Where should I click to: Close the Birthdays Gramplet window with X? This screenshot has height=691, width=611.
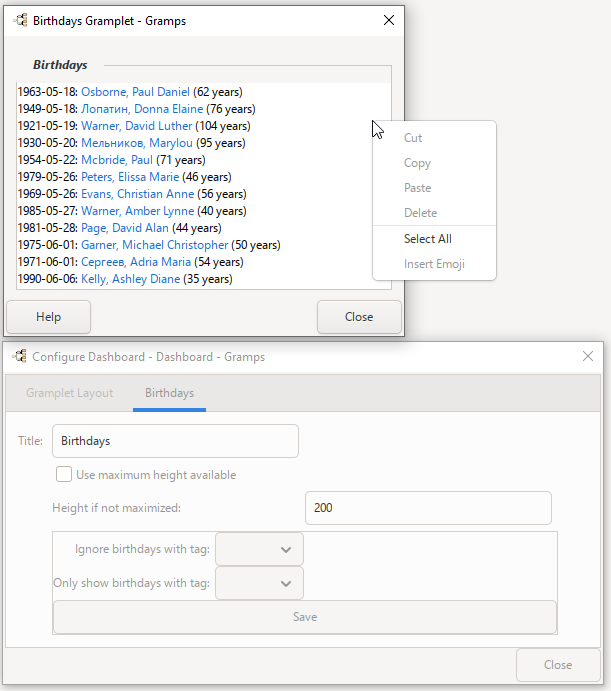pos(389,20)
